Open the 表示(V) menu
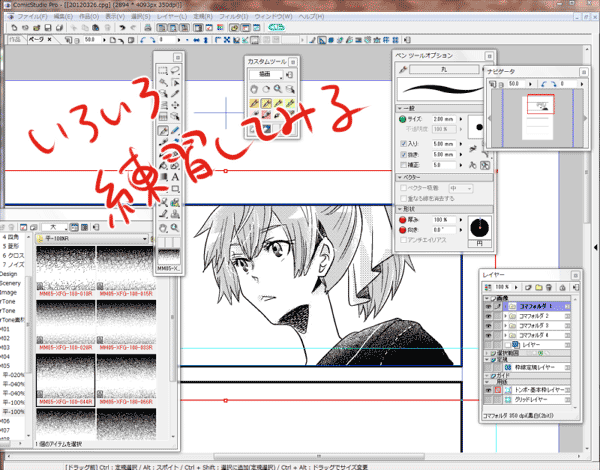Image resolution: width=600 pixels, height=470 pixels. click(x=115, y=16)
